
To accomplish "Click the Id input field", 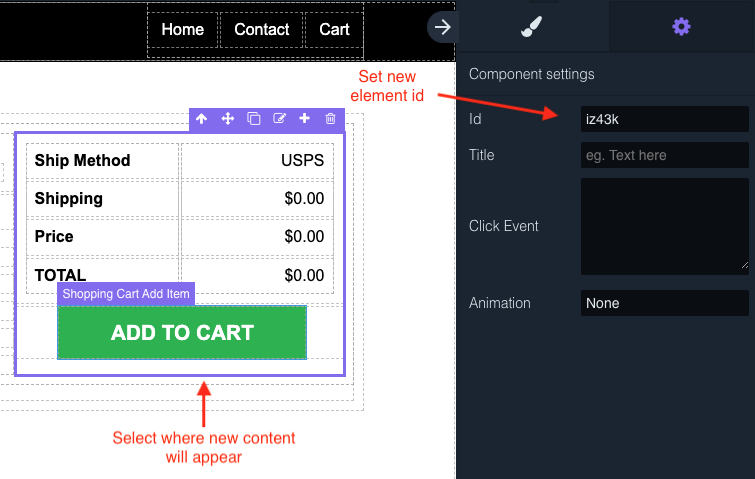I will coord(664,119).
